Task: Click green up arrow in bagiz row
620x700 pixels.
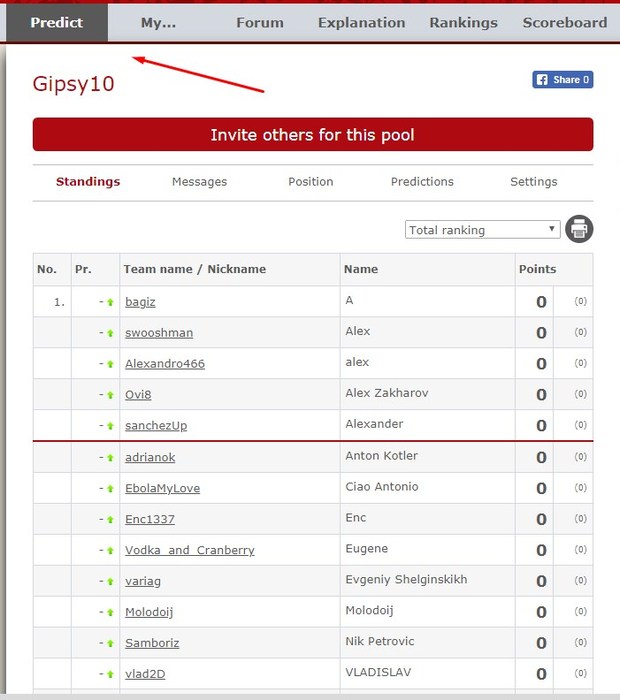Action: tap(110, 302)
